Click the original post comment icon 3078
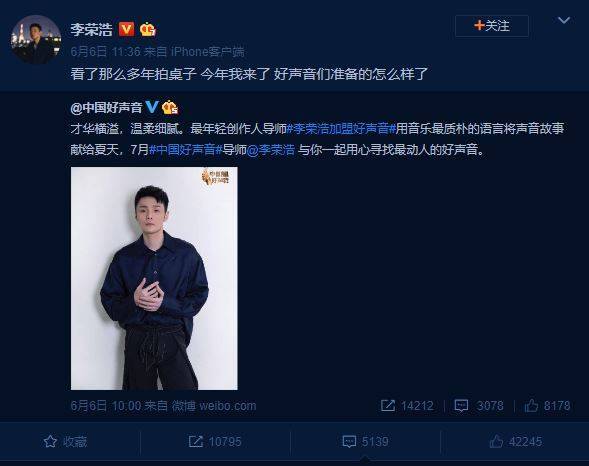The height and width of the screenshot is (466, 589). click(479, 406)
